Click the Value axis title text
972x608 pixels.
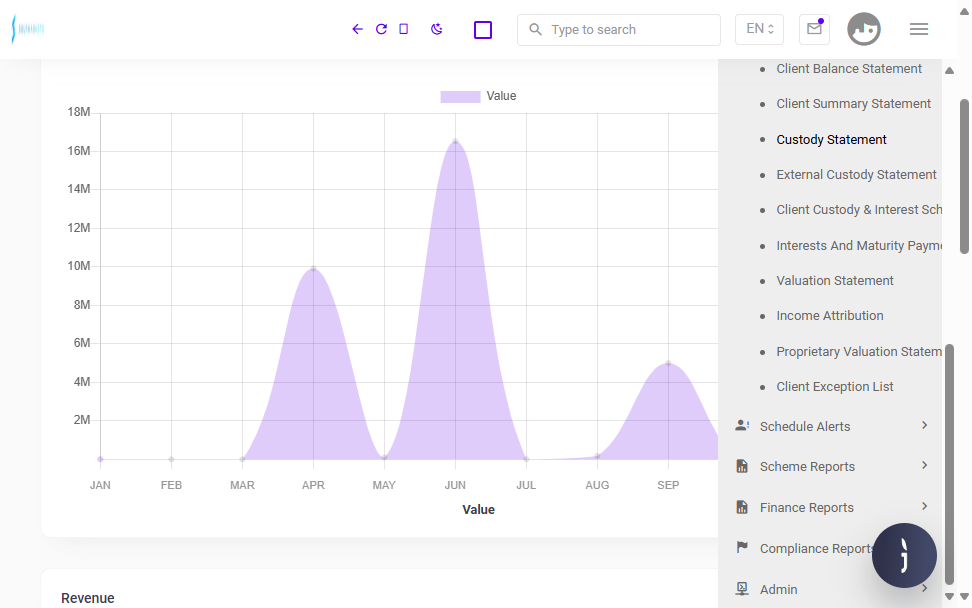[x=479, y=509]
